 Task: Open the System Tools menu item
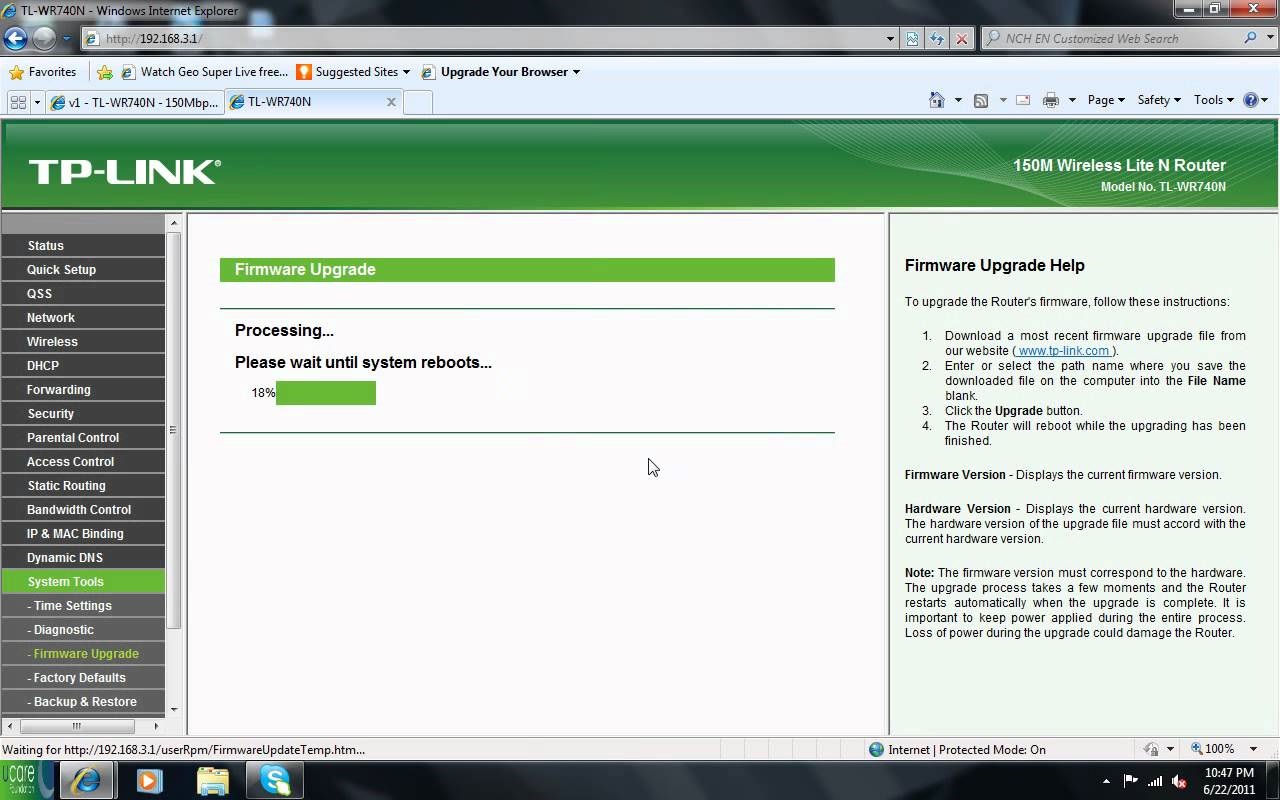coord(83,581)
